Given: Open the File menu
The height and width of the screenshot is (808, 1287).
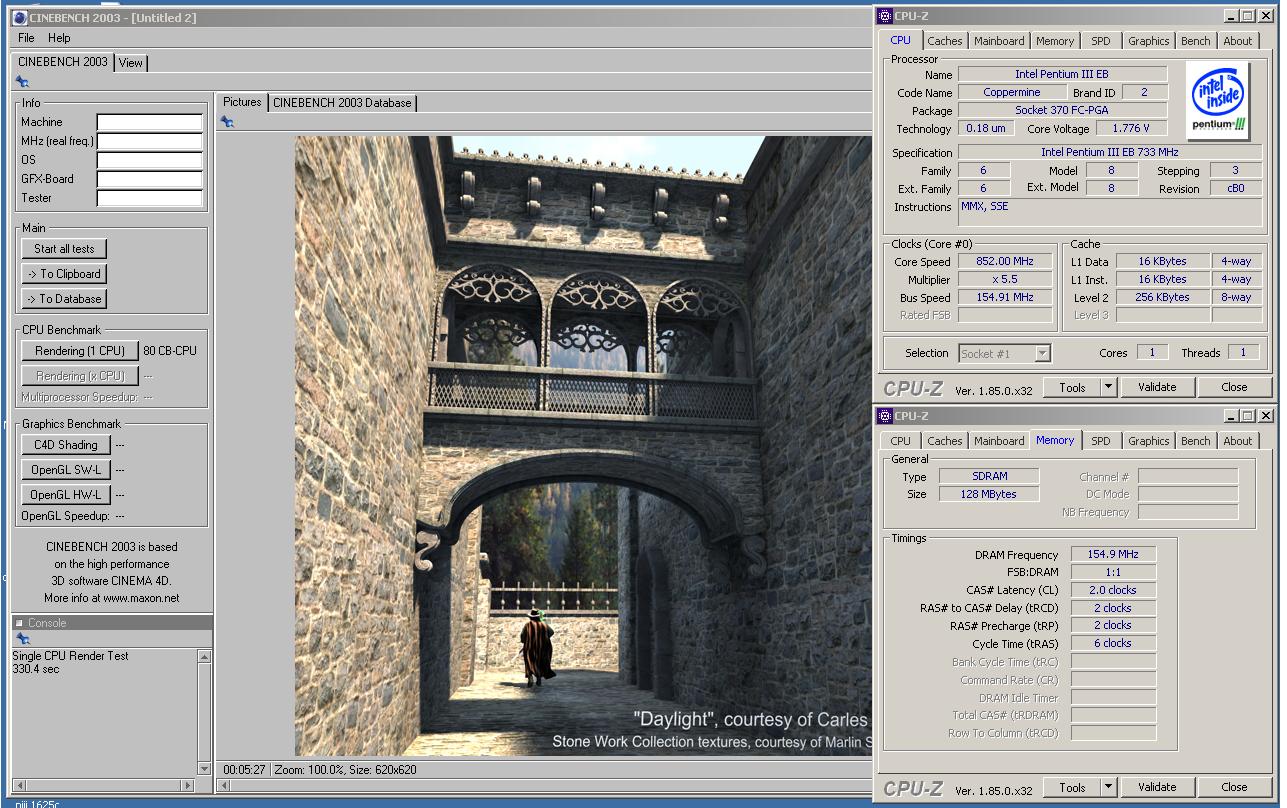Looking at the screenshot, I should coord(27,38).
